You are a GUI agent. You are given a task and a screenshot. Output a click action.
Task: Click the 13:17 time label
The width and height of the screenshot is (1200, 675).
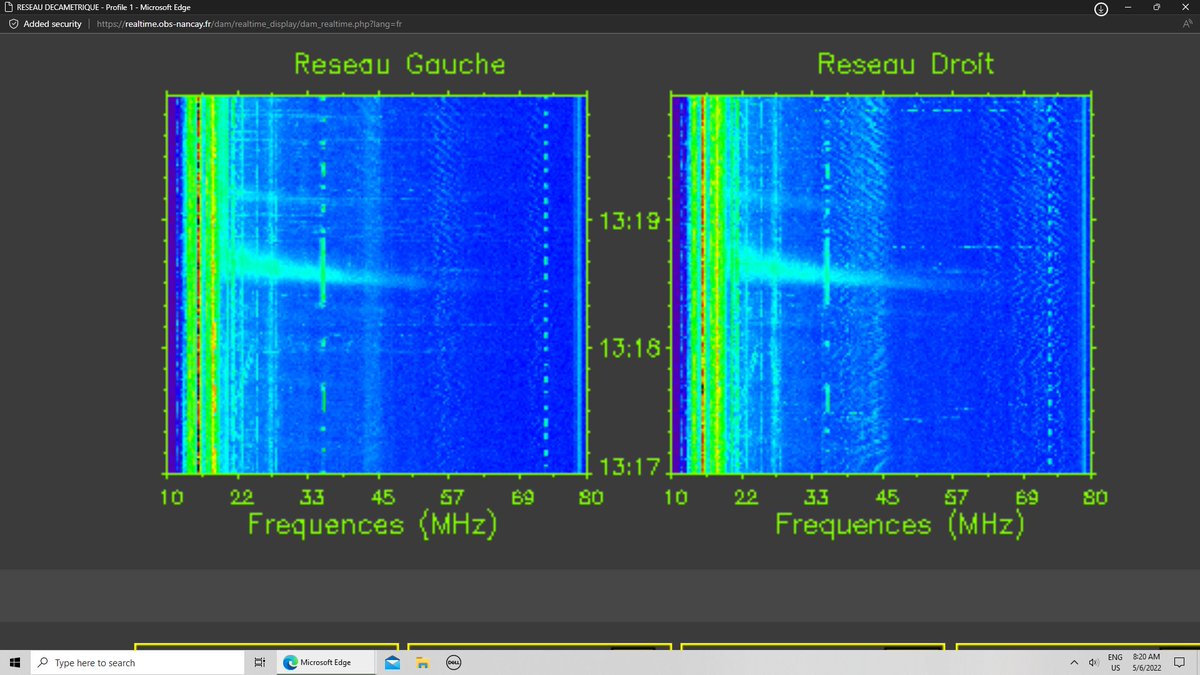(x=630, y=467)
